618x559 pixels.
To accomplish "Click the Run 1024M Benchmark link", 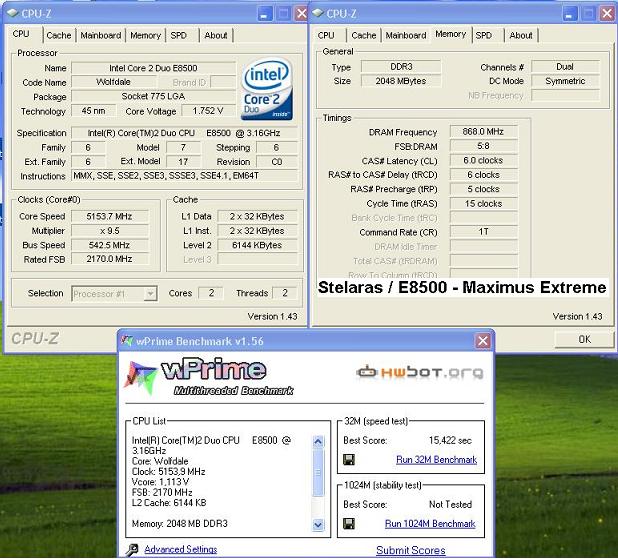I will tap(430, 524).
